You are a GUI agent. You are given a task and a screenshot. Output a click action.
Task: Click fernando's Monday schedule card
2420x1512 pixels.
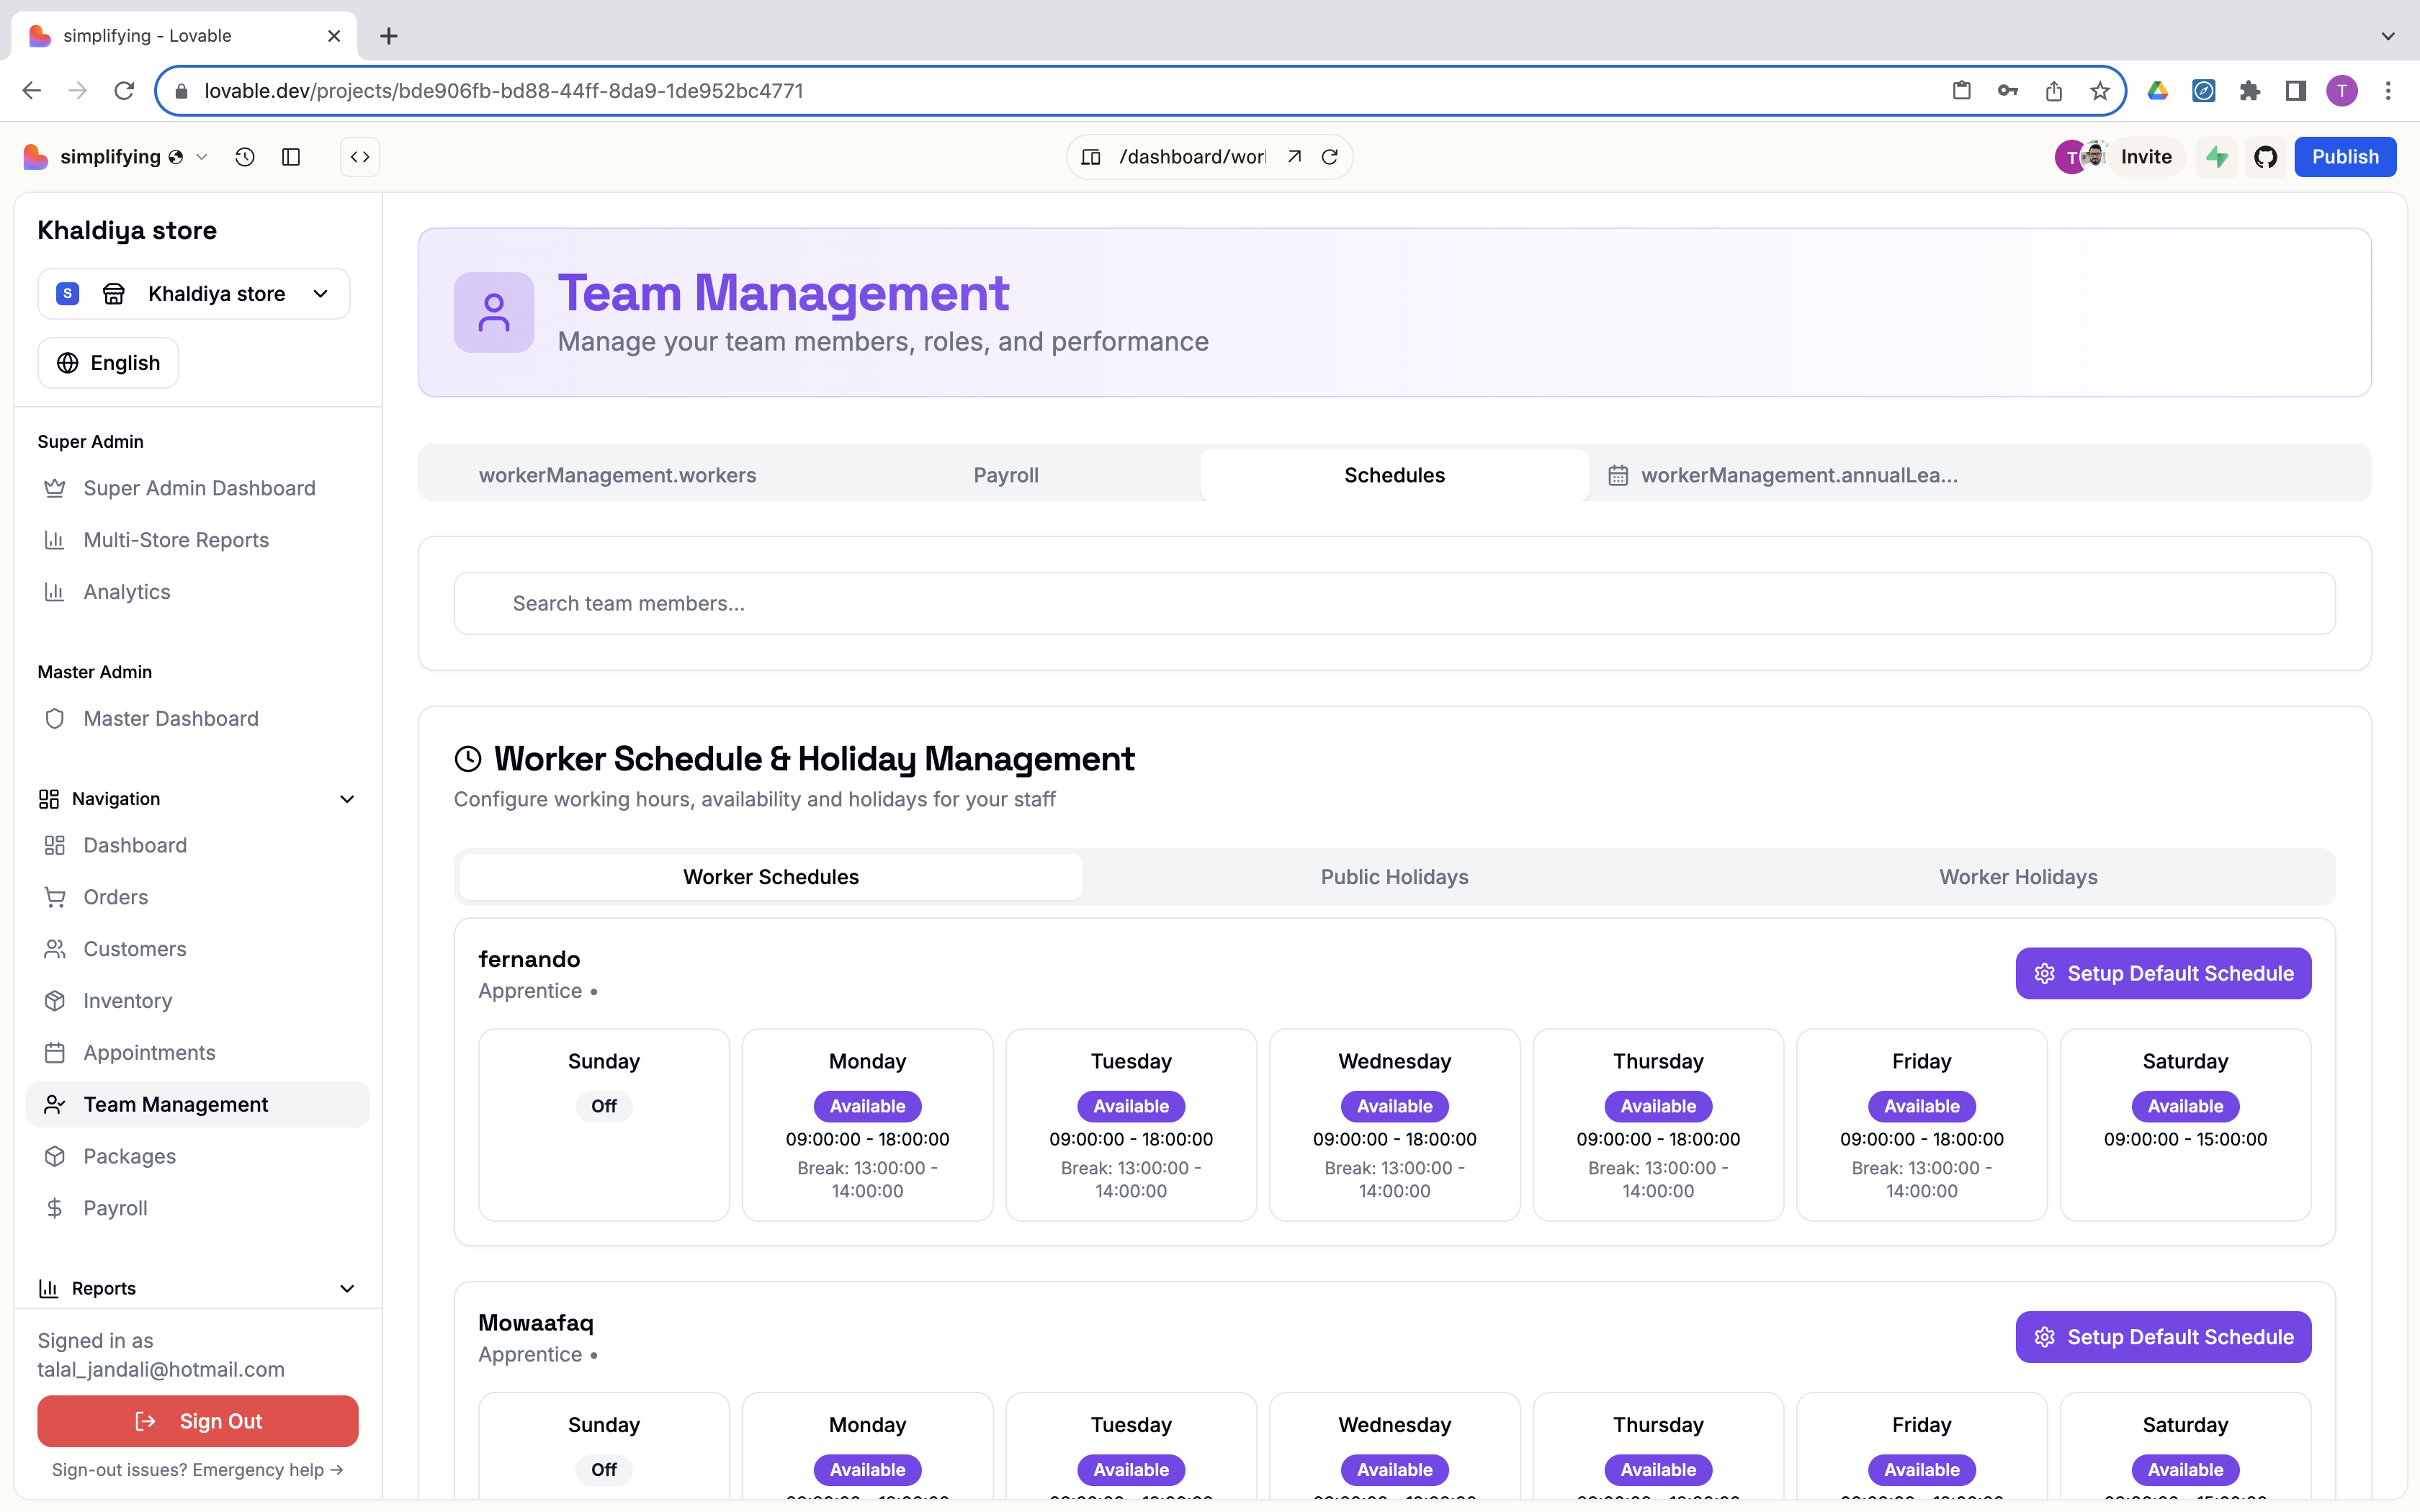click(x=867, y=1125)
